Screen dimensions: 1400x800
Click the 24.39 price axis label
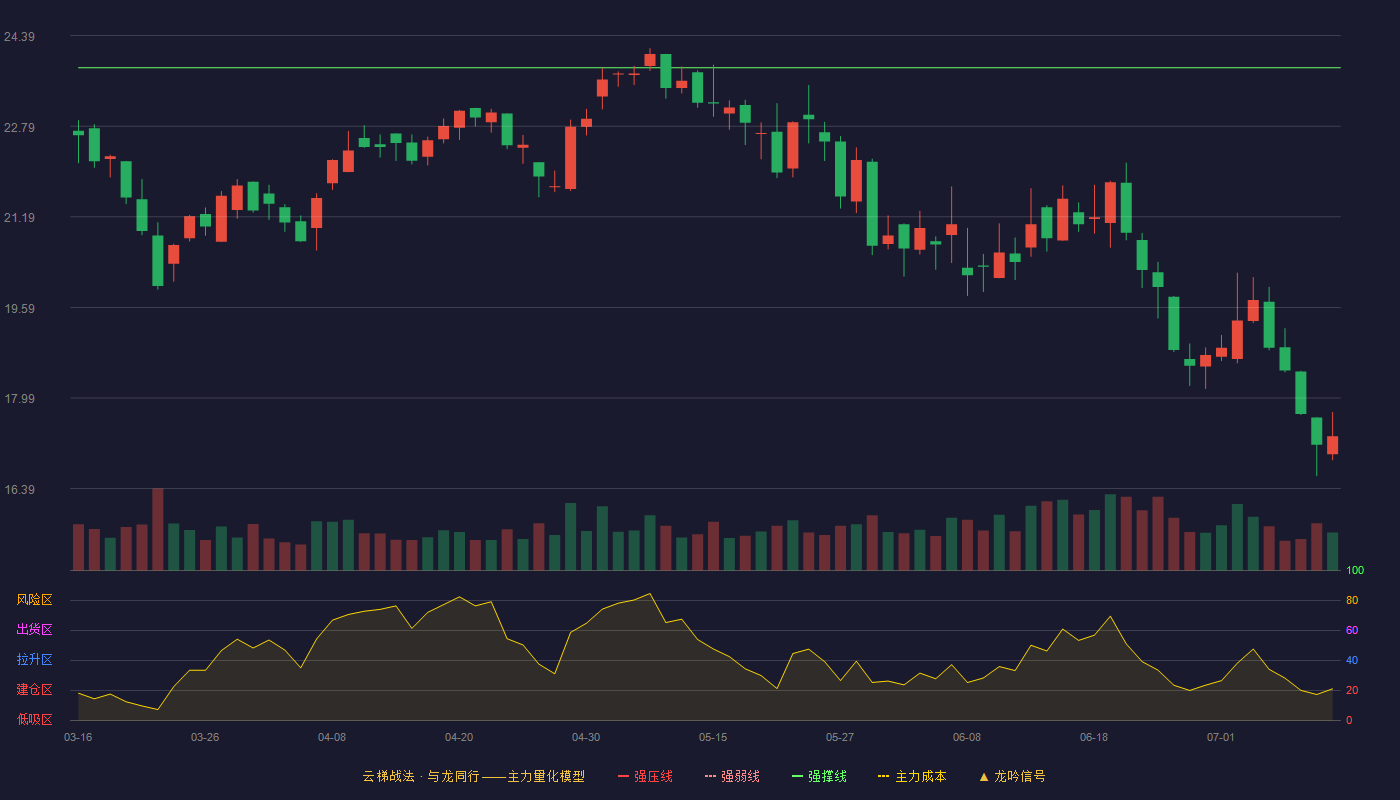pyautogui.click(x=20, y=37)
